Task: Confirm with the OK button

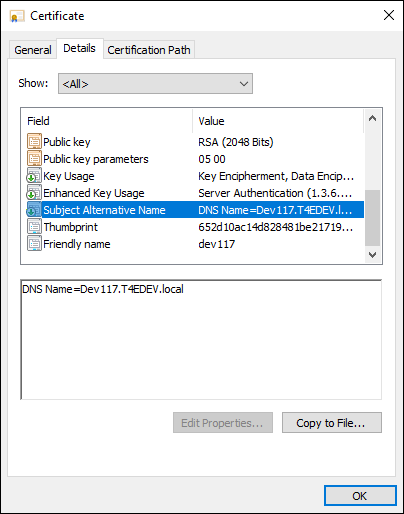Action: tap(360, 496)
